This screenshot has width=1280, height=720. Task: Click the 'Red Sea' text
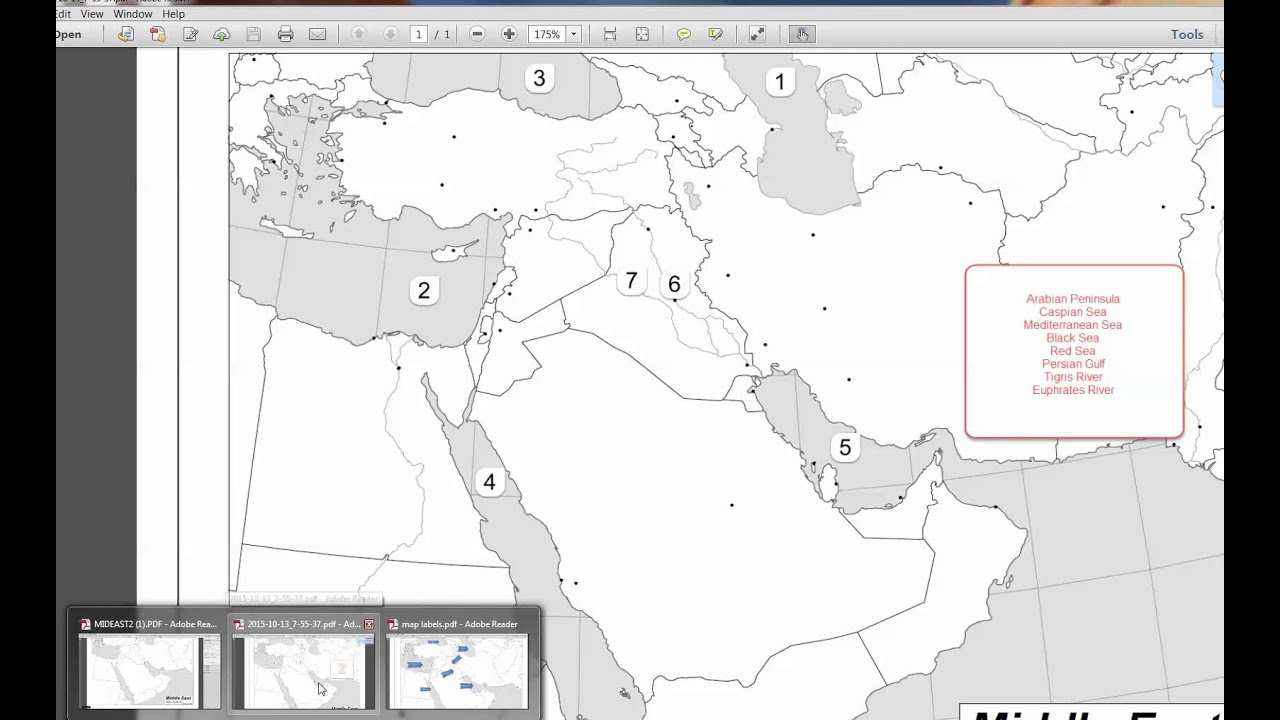coord(1073,351)
